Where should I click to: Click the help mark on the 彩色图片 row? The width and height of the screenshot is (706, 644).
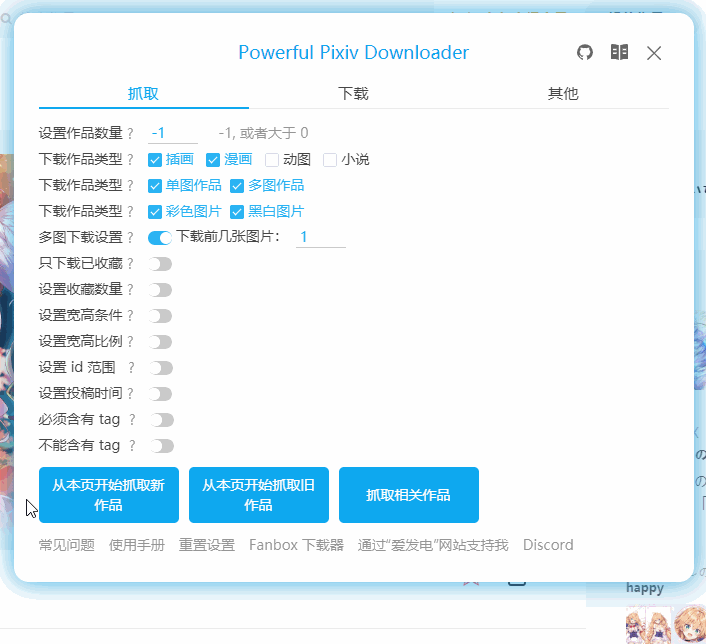pos(130,212)
